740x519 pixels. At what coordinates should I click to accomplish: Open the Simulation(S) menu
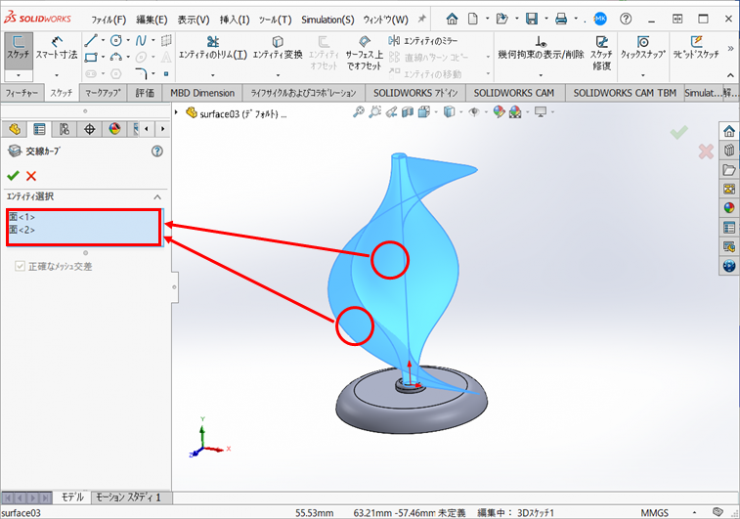click(327, 19)
